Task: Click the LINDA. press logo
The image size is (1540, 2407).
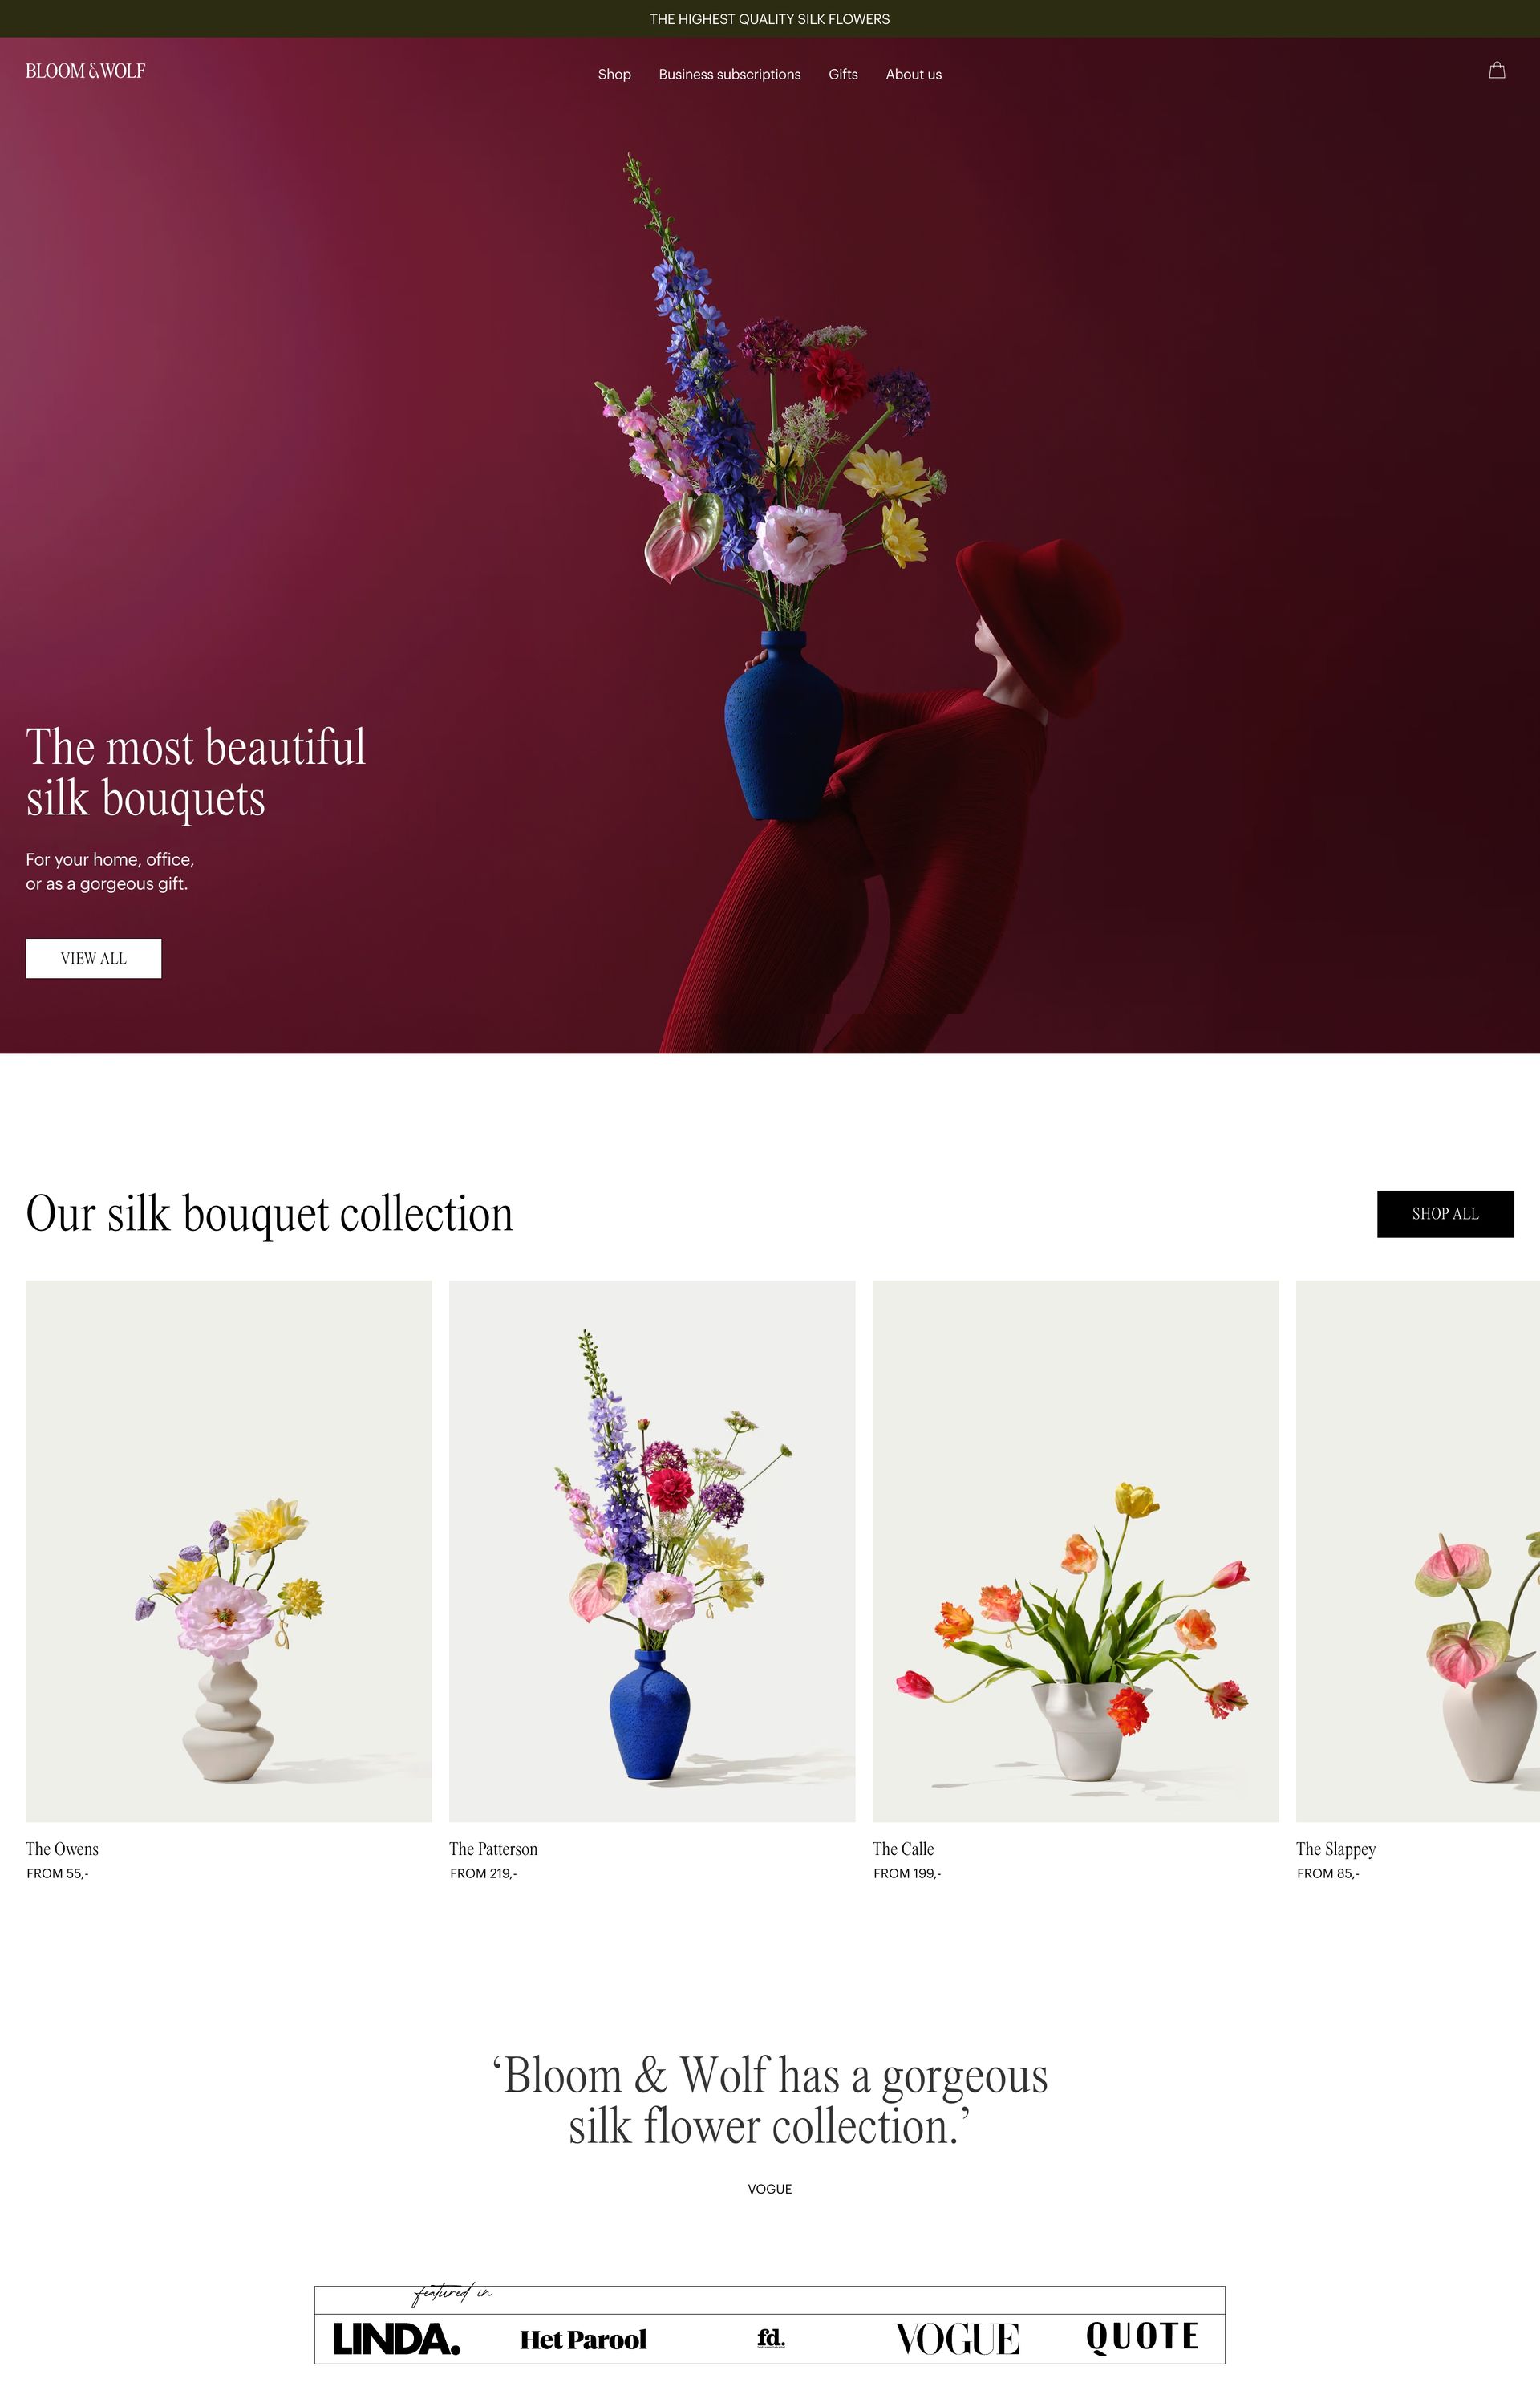Action: (396, 2339)
